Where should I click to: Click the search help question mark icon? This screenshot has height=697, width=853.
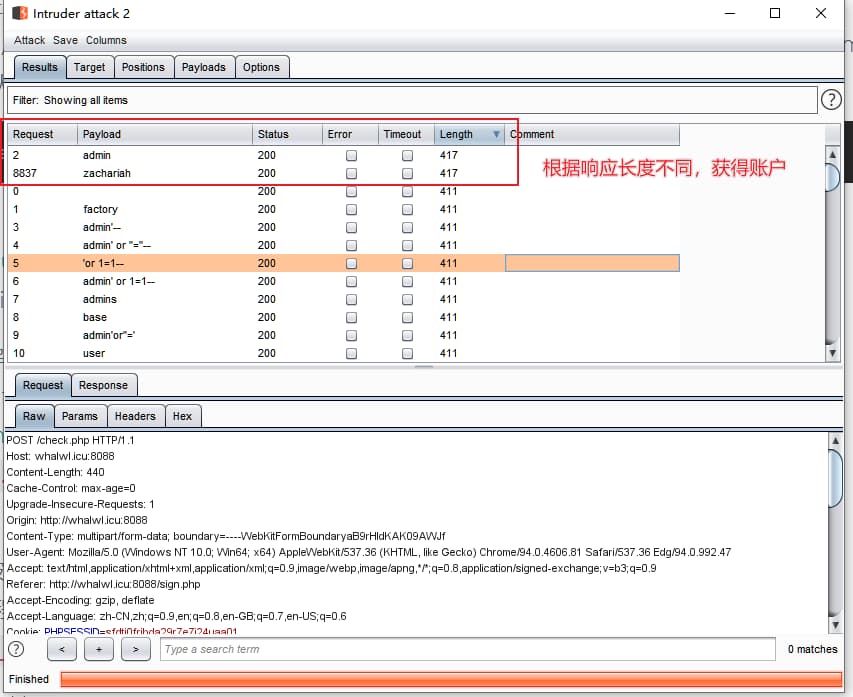(16, 649)
